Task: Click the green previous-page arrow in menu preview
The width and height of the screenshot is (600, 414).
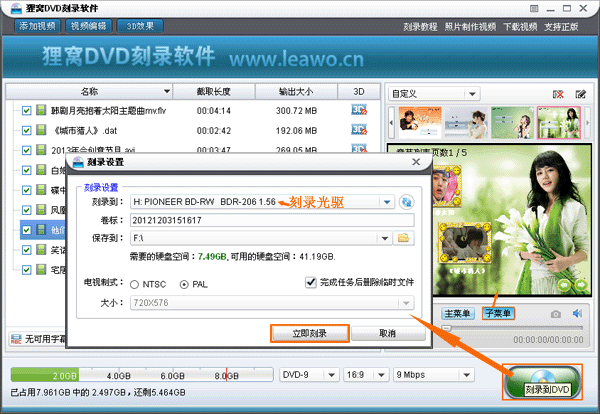Action: 564,285
